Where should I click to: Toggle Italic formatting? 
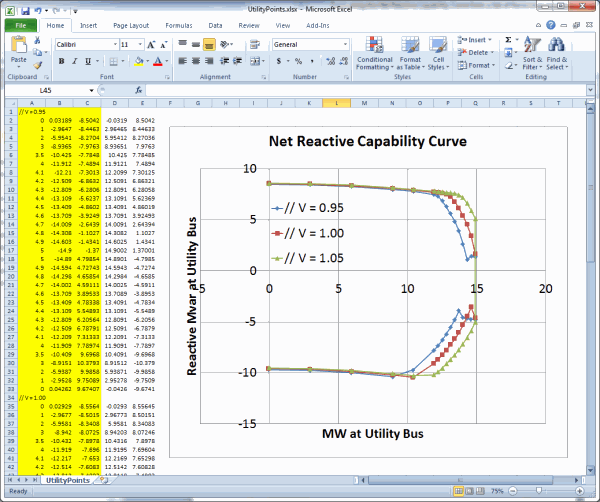tap(75, 61)
